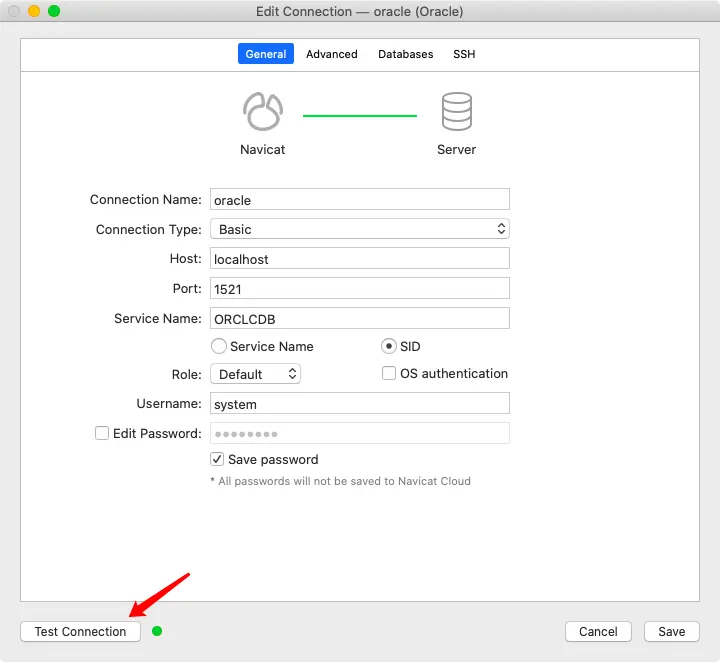Click the Service Name text field

click(360, 318)
